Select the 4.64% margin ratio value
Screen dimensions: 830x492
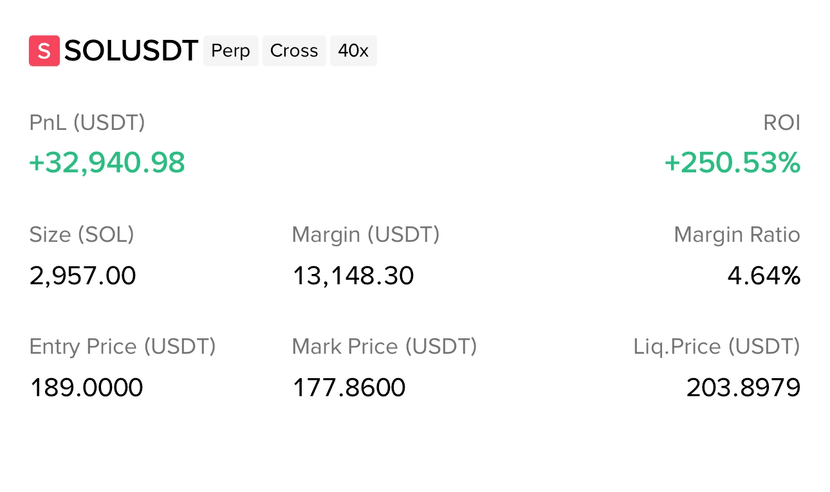click(x=764, y=275)
